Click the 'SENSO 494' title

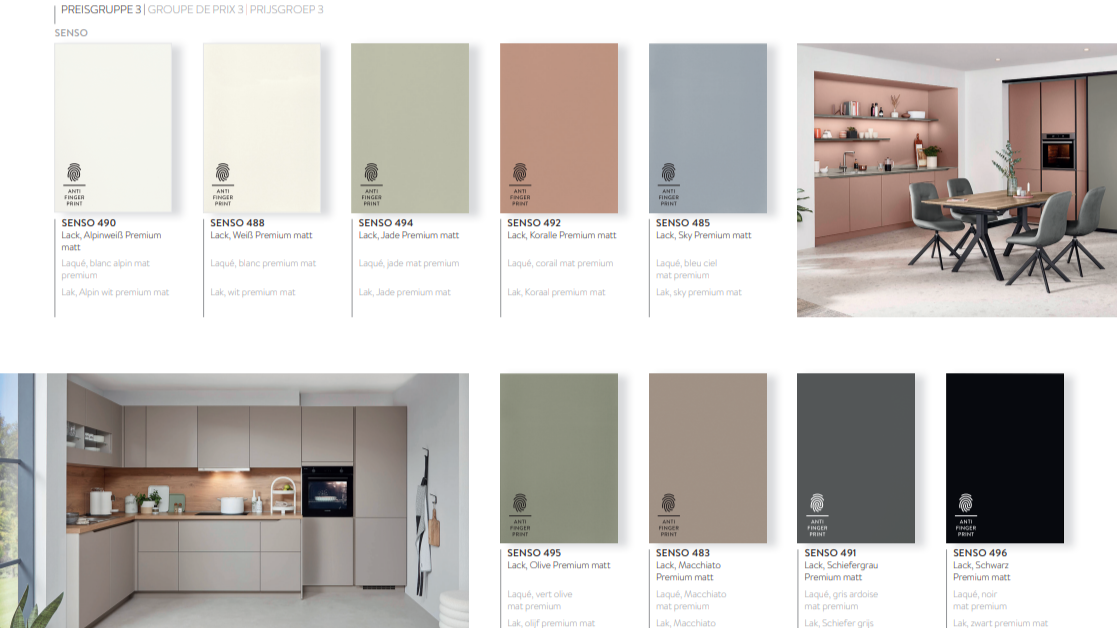click(385, 223)
